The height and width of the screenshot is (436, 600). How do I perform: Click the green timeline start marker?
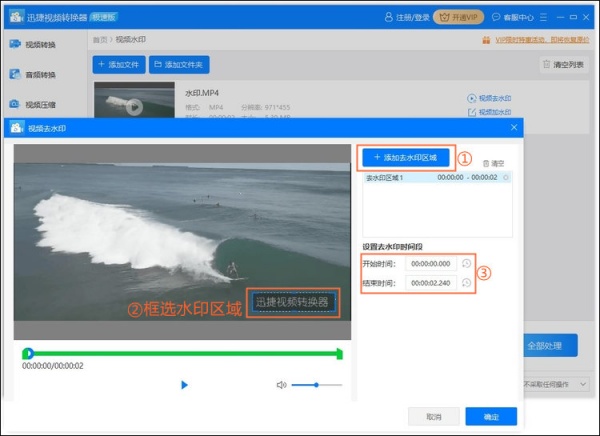pyautogui.click(x=29, y=353)
